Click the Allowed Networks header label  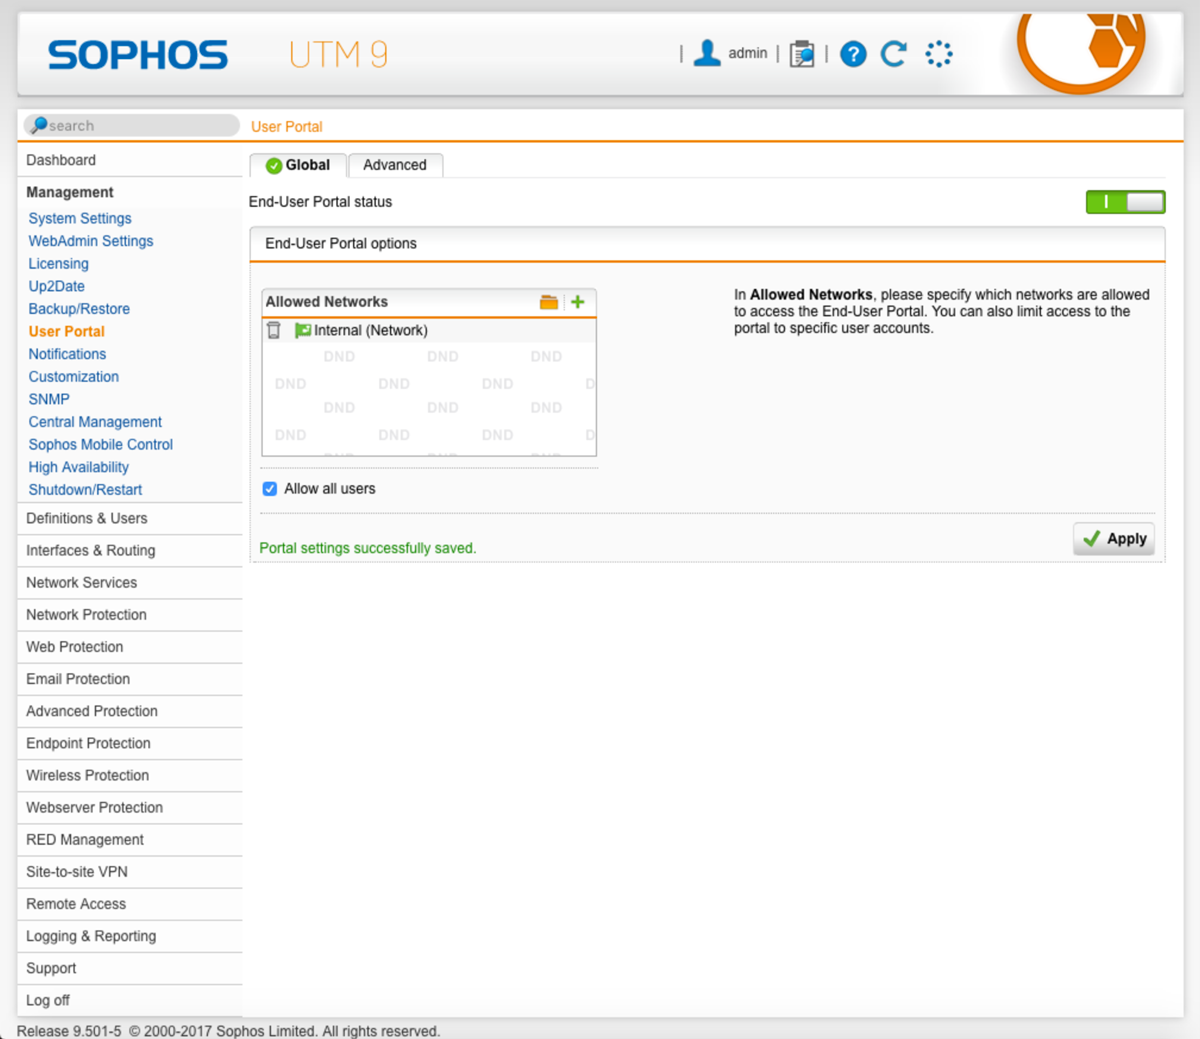coord(327,302)
